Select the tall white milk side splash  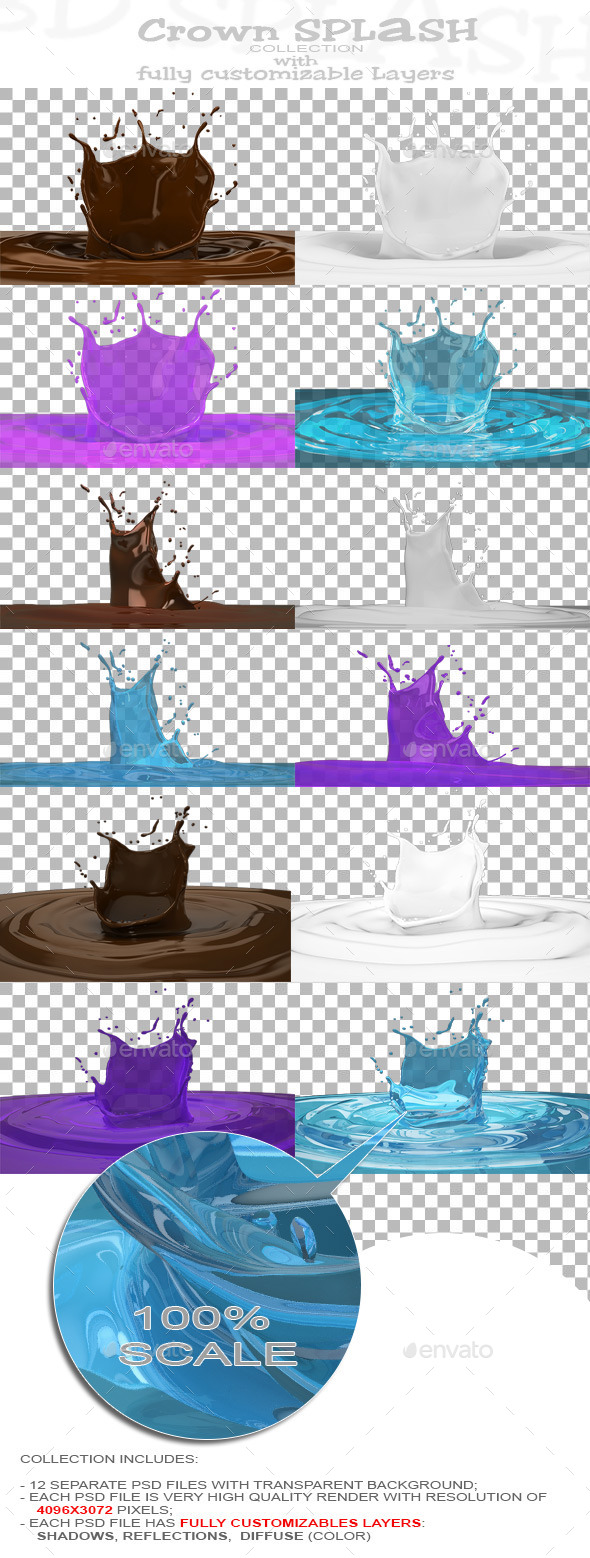[442, 551]
